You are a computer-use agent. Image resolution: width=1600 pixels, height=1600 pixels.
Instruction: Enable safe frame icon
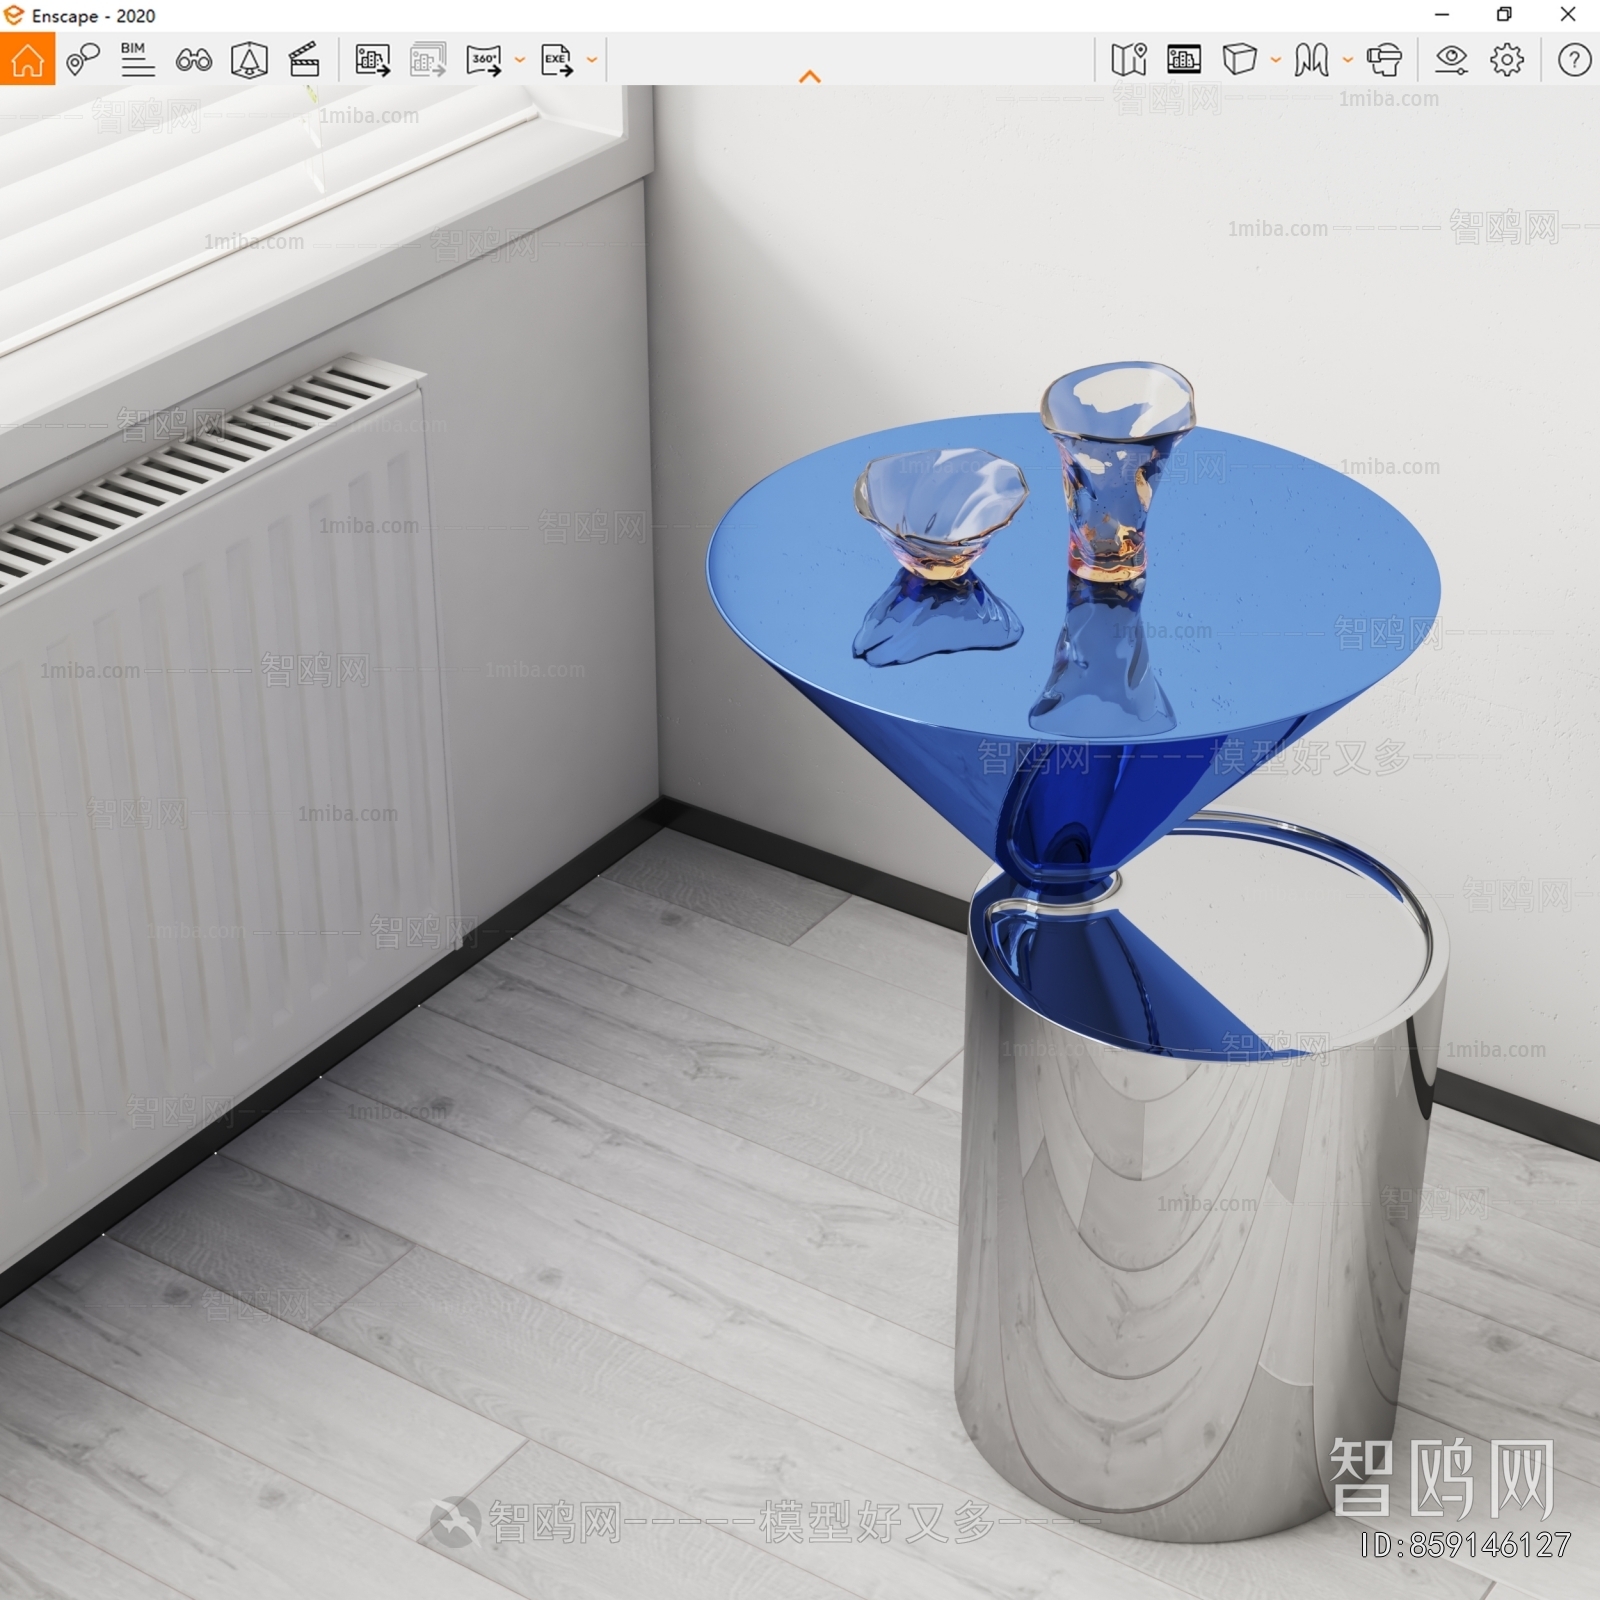(x=249, y=60)
